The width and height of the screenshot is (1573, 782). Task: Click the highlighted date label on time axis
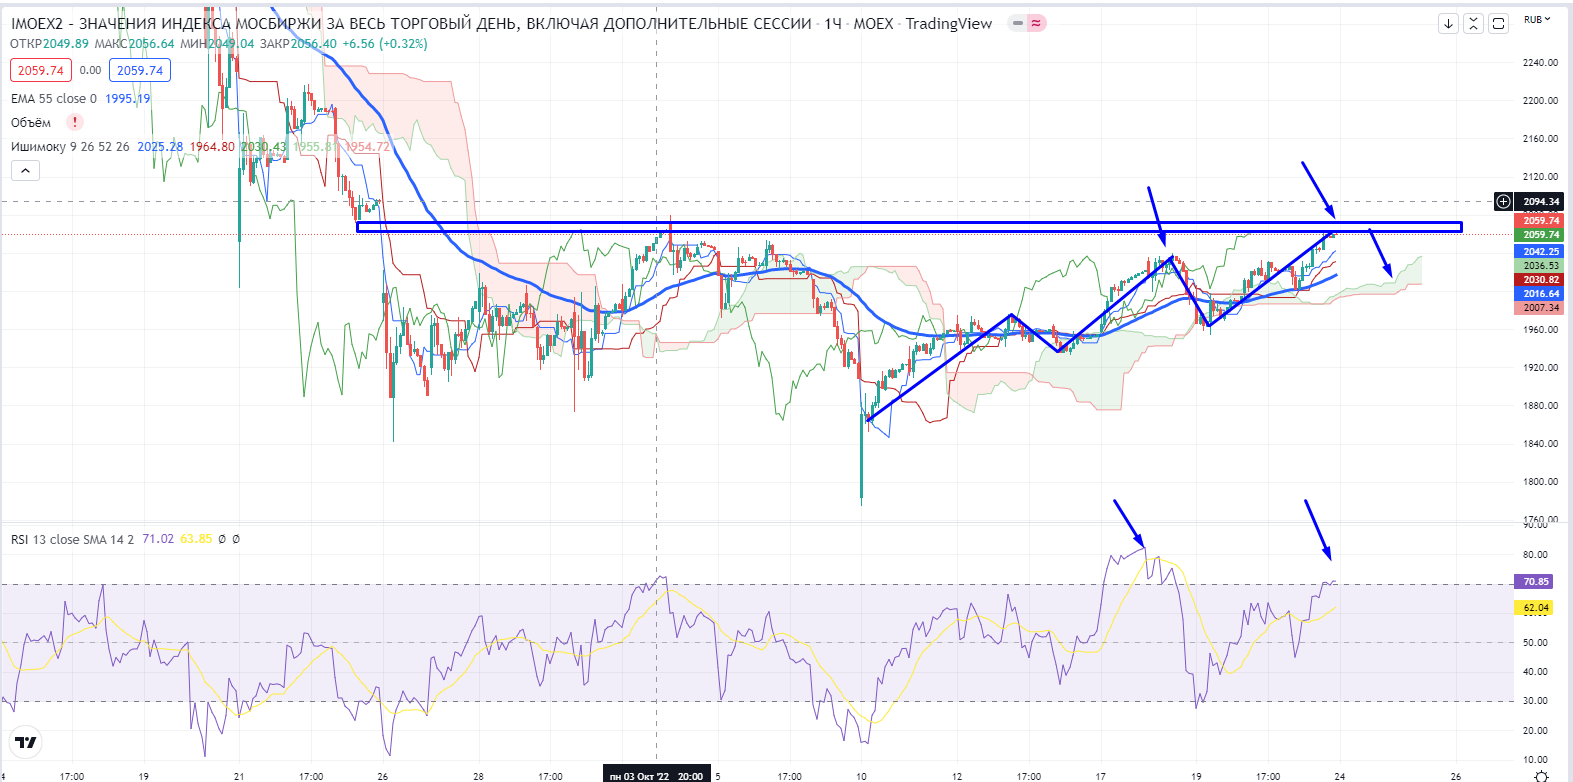[x=656, y=776]
